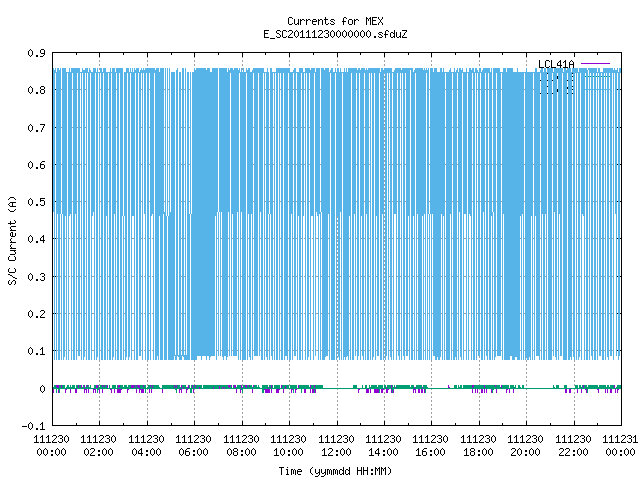
Task: Click the 02:00 time tick label
Action: [x=98, y=452]
